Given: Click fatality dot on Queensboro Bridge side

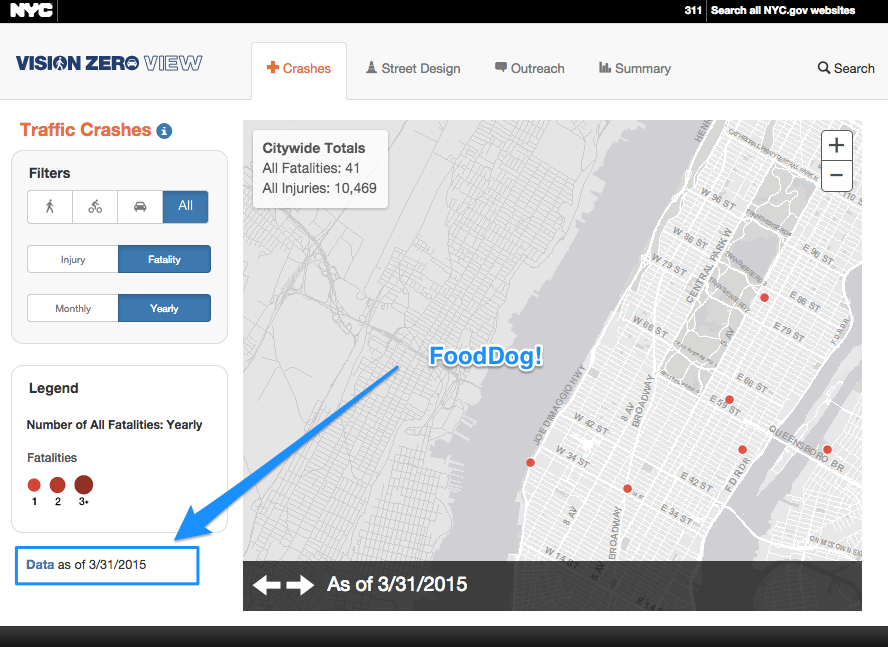Looking at the screenshot, I should pos(827,449).
